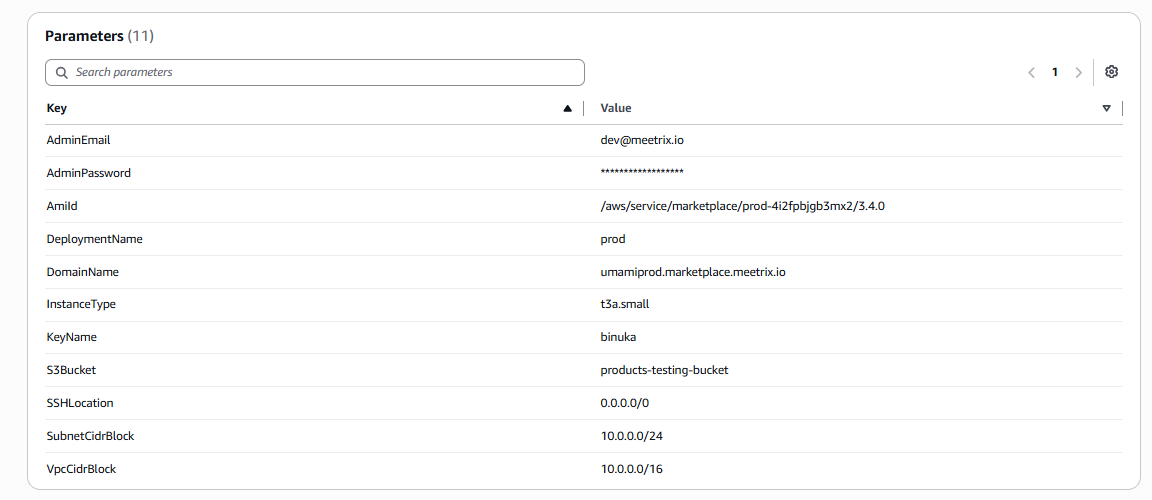Select the SubnetCidrBlock key cell

[x=90, y=435]
